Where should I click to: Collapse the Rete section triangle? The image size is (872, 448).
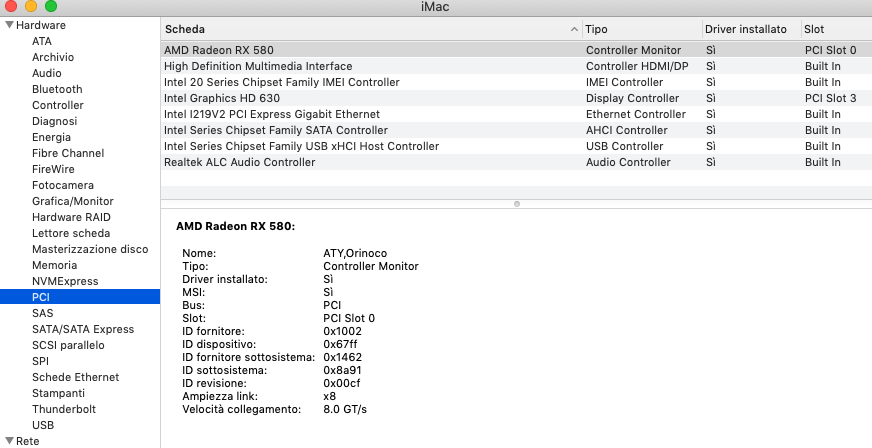9,441
